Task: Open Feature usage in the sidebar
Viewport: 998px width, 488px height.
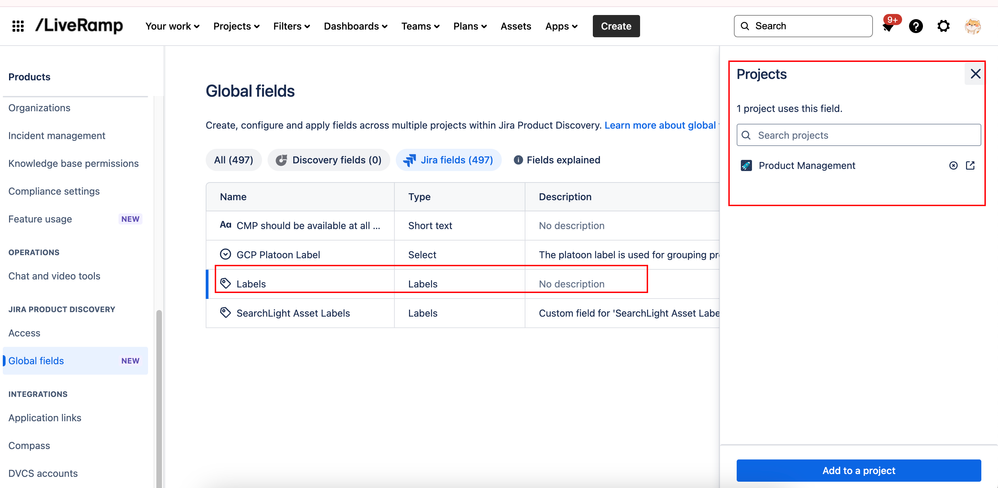Action: click(40, 219)
